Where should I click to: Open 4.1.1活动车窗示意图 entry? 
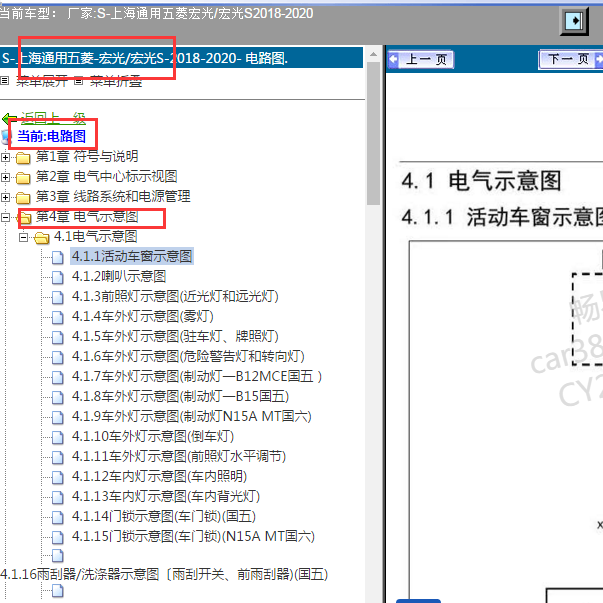132,257
